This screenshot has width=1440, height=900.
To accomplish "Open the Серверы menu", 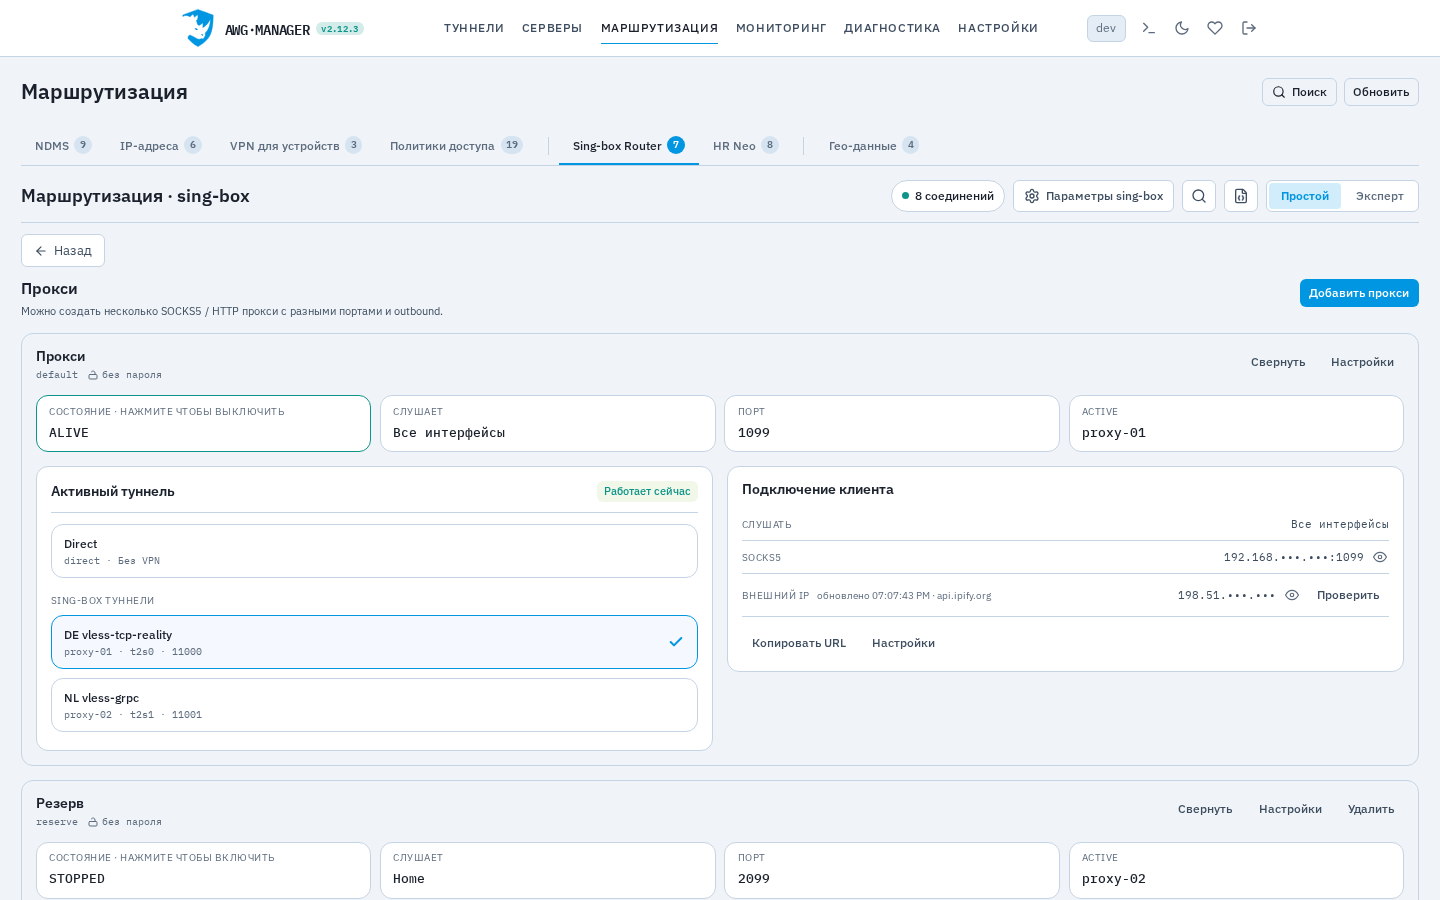I will tap(552, 28).
